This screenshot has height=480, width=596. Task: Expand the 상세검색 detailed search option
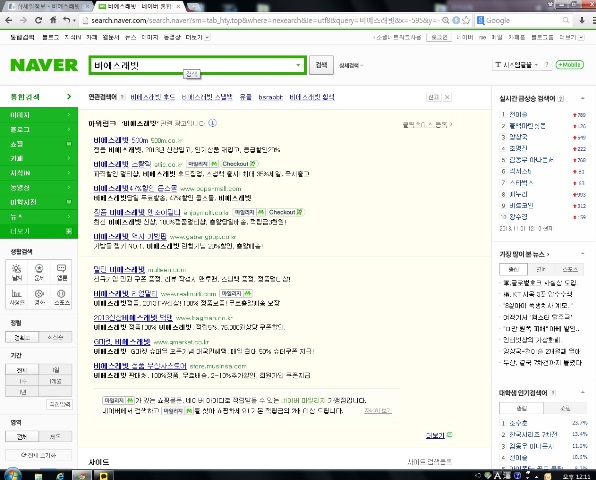coord(350,65)
